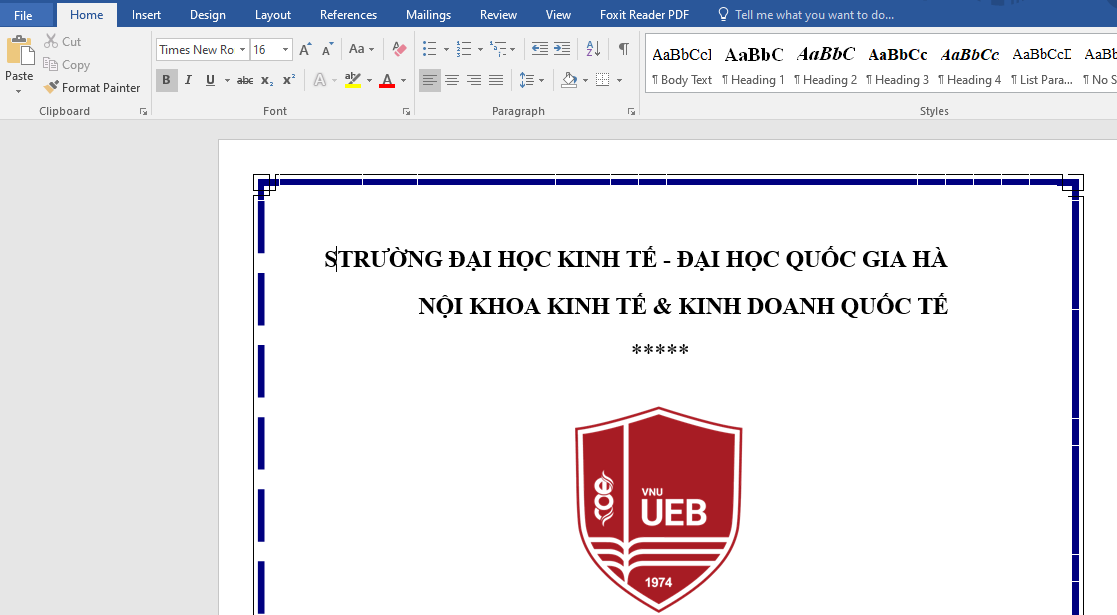
Task: Align text to the right
Action: tap(474, 81)
